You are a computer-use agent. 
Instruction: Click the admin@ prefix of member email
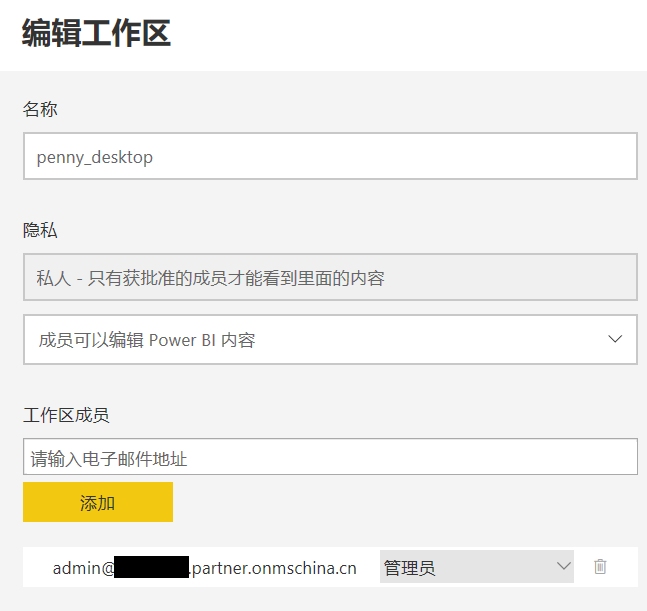click(82, 568)
